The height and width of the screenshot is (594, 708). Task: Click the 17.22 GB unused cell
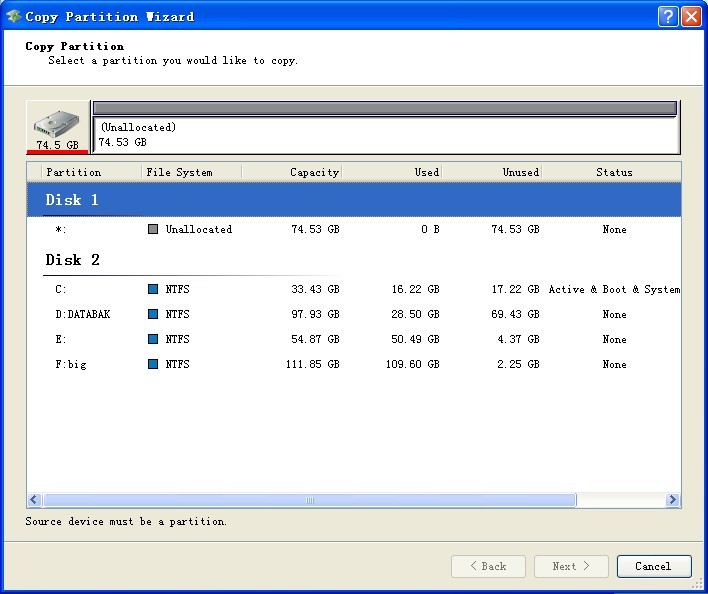pyautogui.click(x=516, y=289)
